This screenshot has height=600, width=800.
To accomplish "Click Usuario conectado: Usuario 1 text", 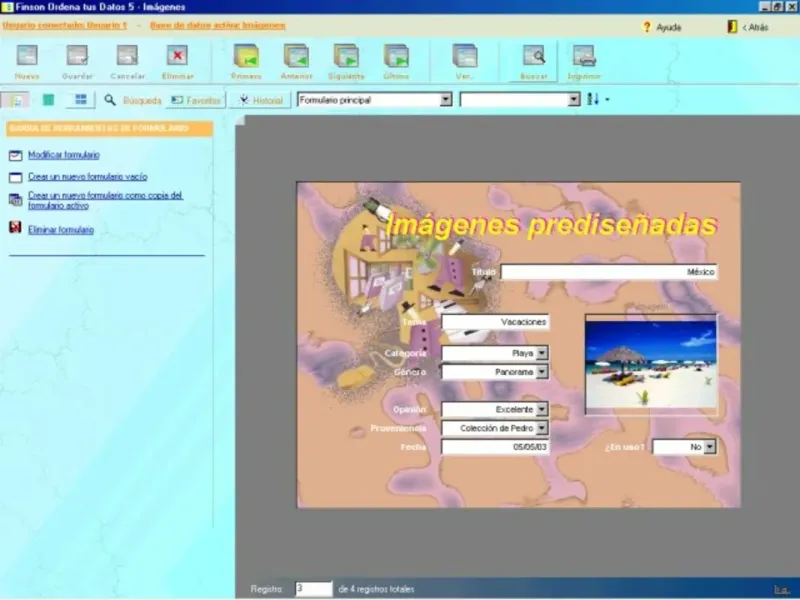I will 65,26.
